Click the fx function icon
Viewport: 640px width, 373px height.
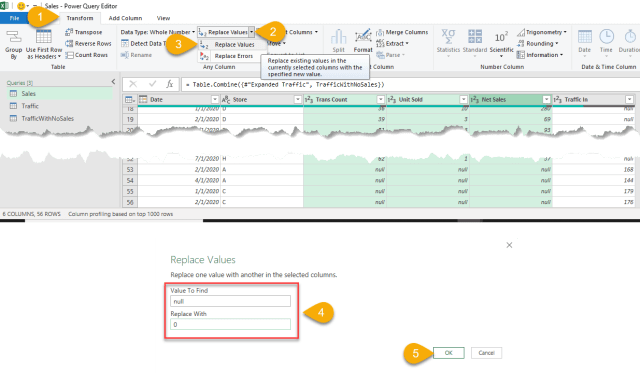(x=170, y=84)
